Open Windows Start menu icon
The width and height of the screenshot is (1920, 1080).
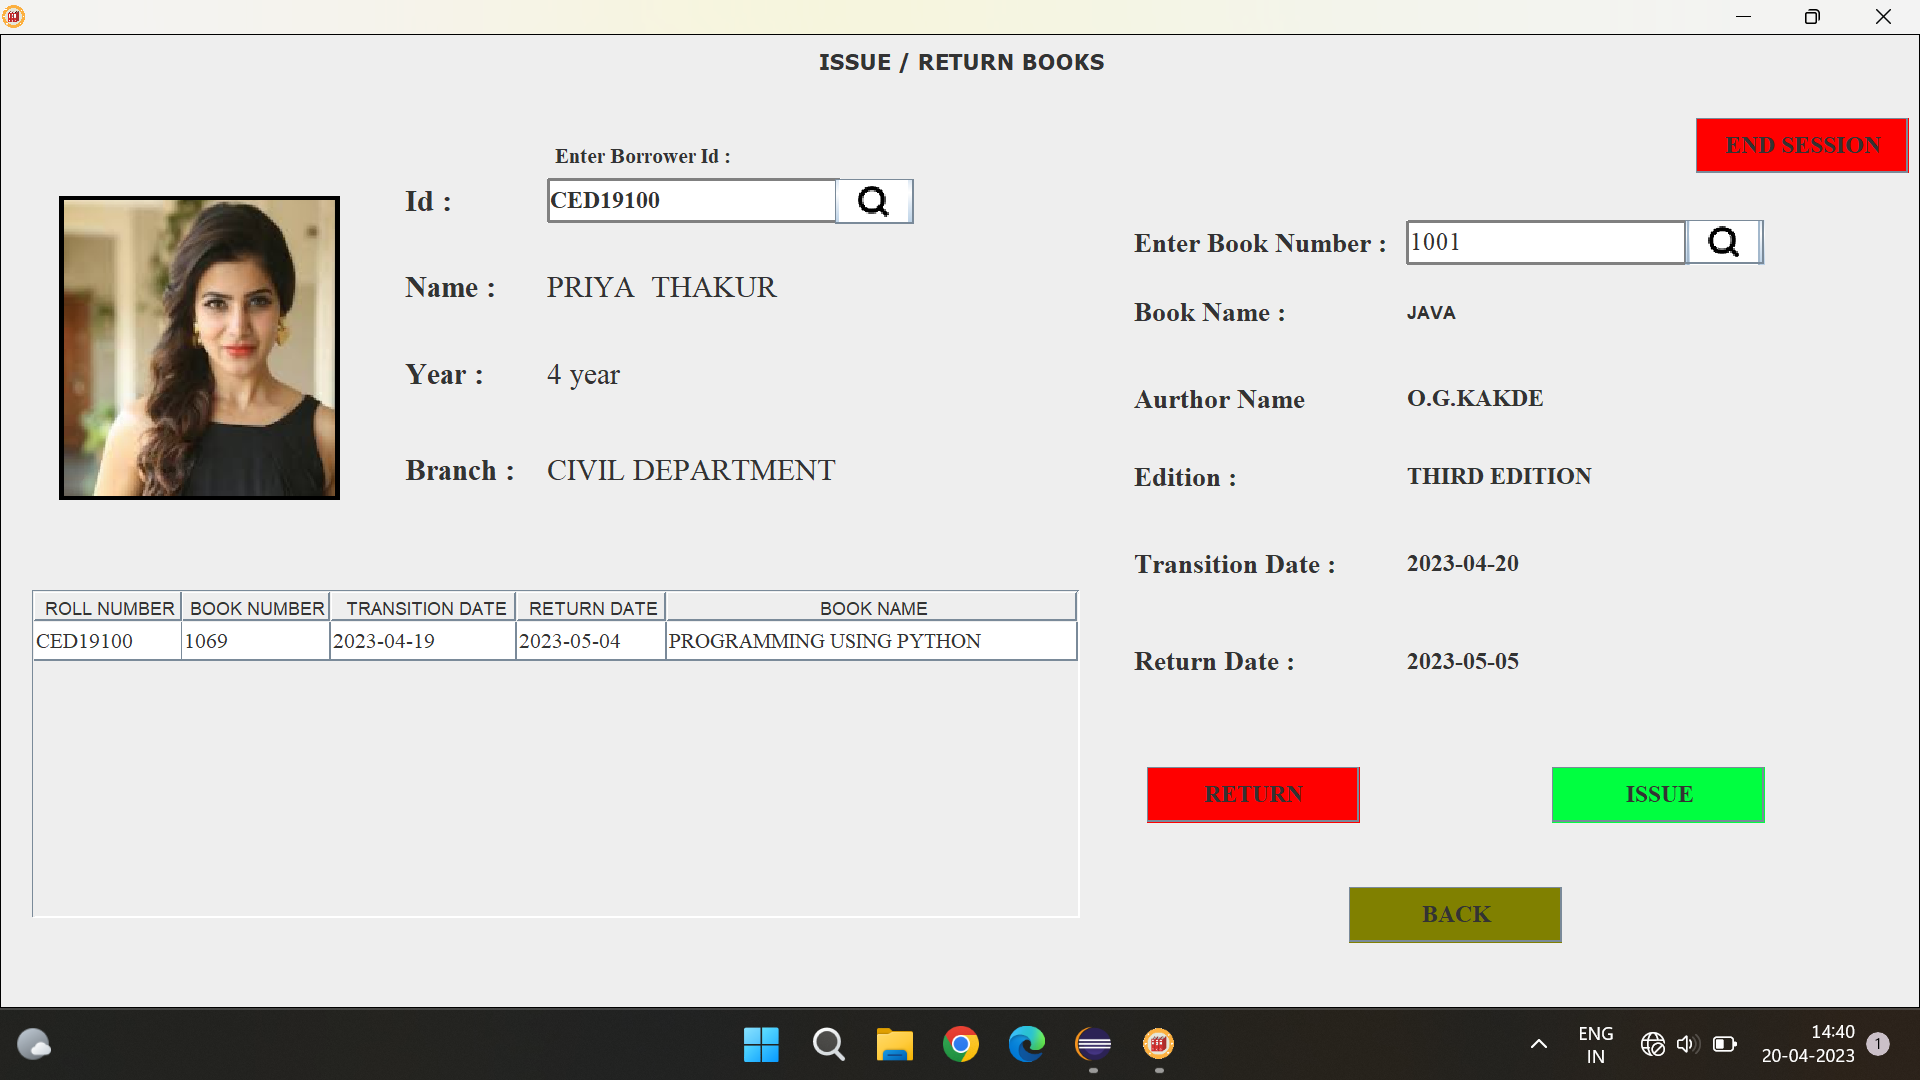pyautogui.click(x=761, y=1045)
